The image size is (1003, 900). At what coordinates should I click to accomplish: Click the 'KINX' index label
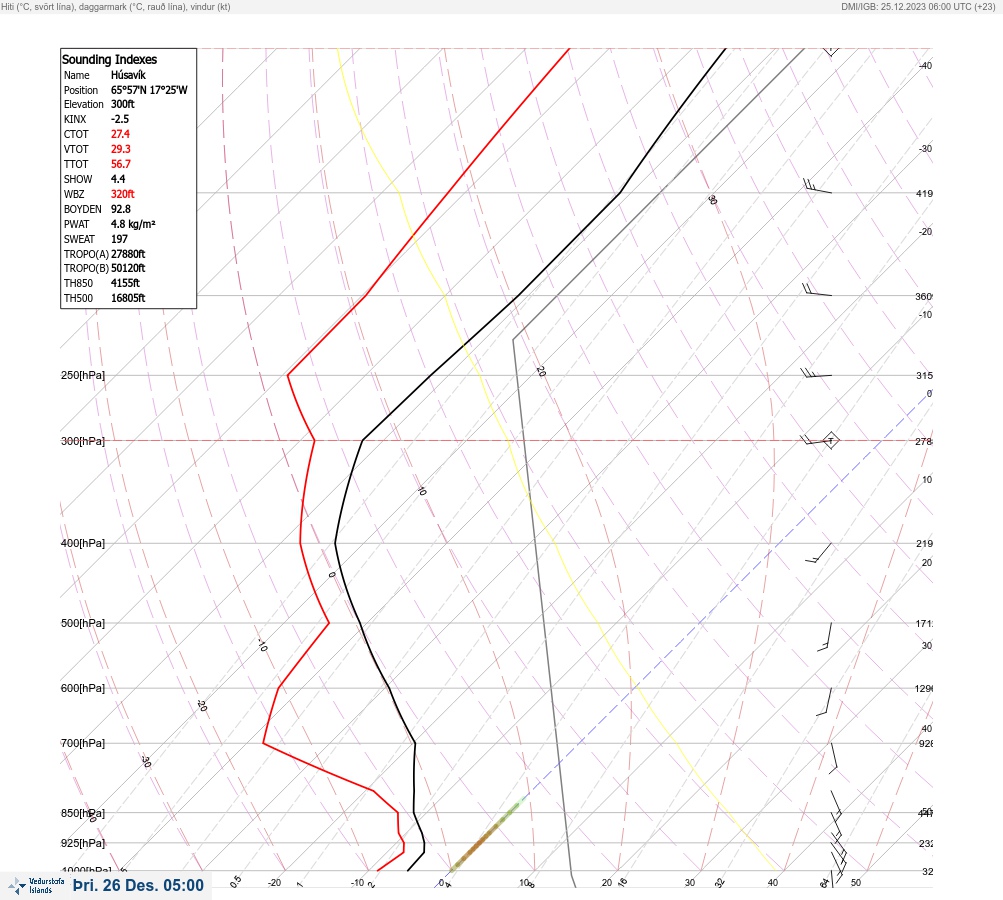75,119
